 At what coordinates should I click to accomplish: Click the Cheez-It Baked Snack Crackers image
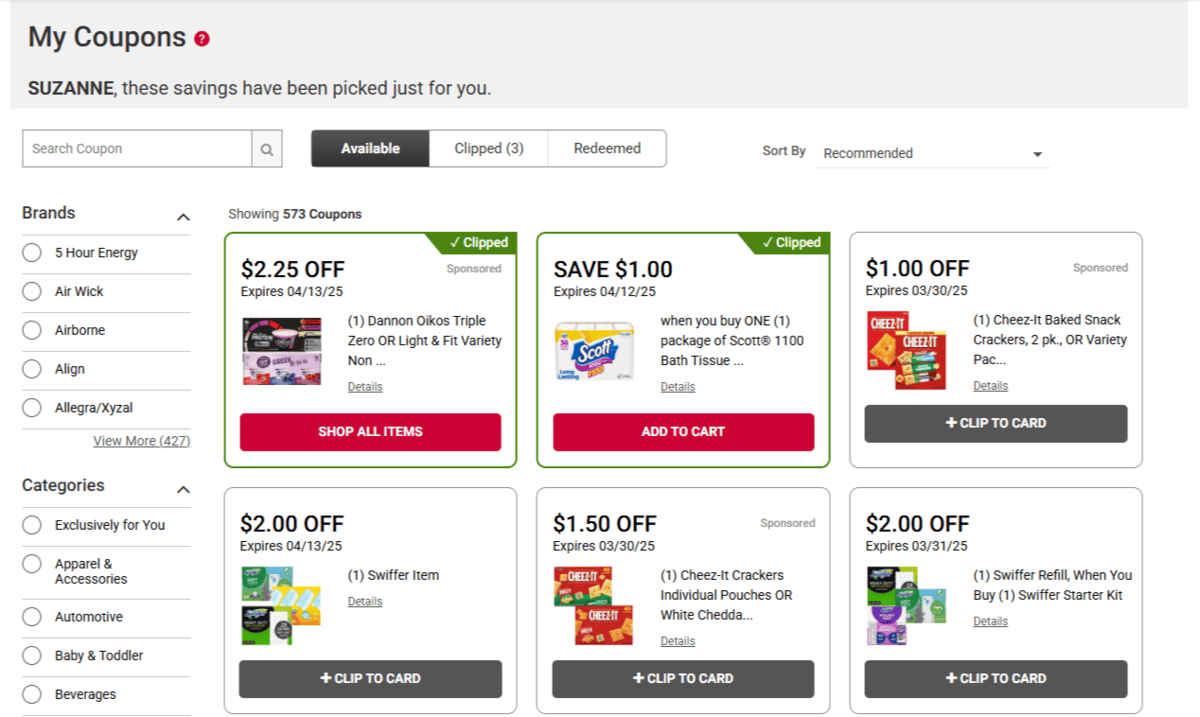pyautogui.click(x=906, y=350)
